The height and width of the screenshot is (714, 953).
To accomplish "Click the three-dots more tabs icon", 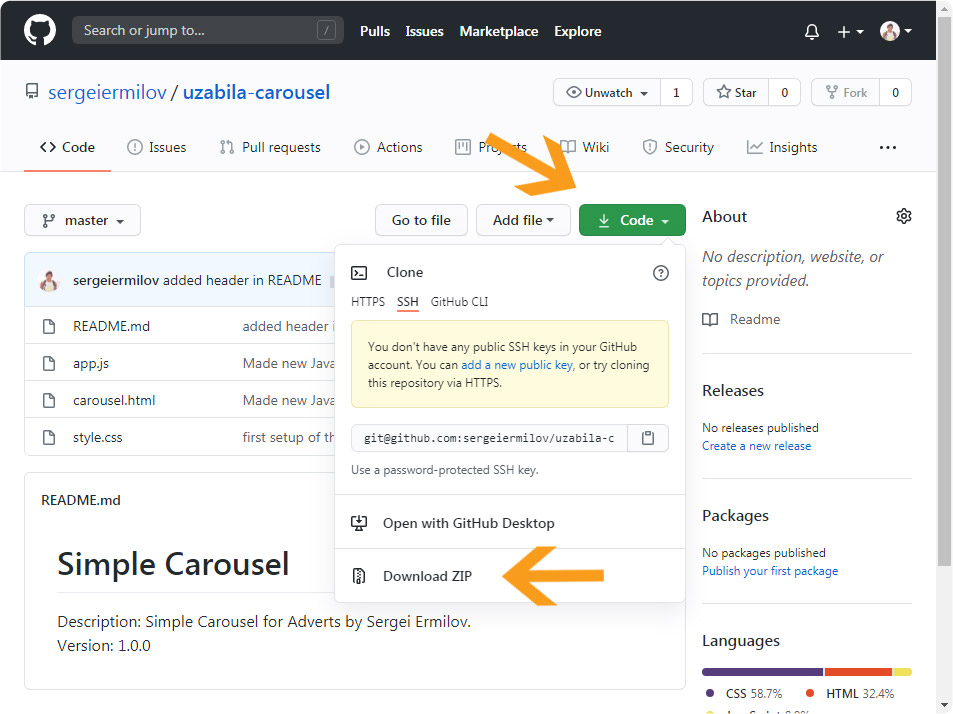I will coord(887,147).
